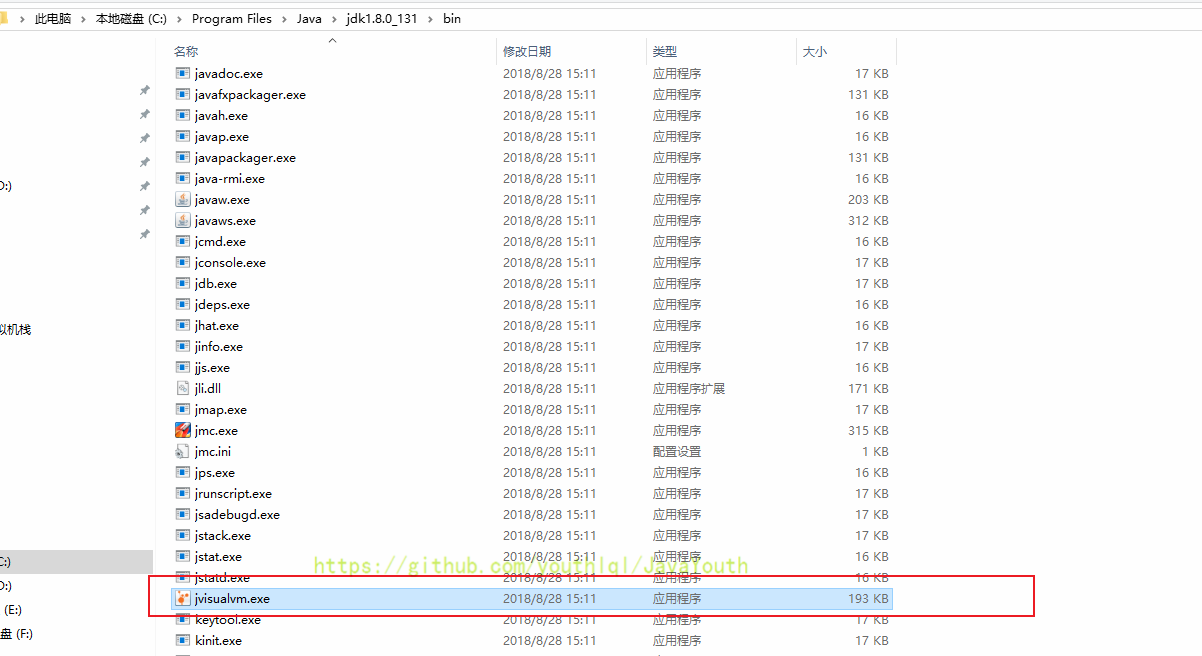Click the jhat.exe file icon
The image size is (1202, 656).
(182, 325)
